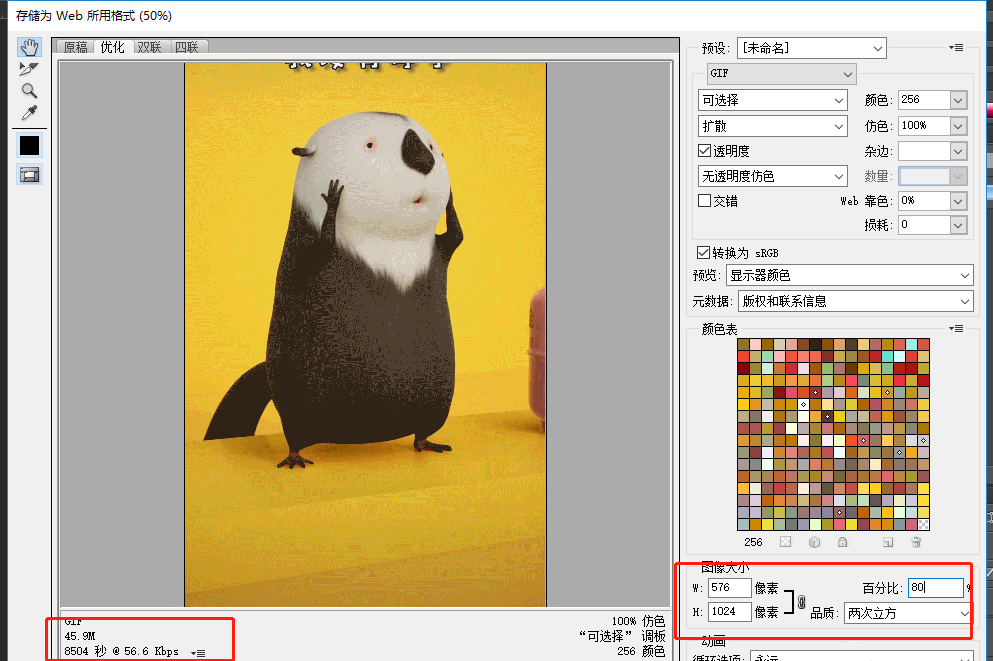Viewport: 993px width, 661px height.
Task: Open the 循环选项 dropdown
Action: point(861,656)
